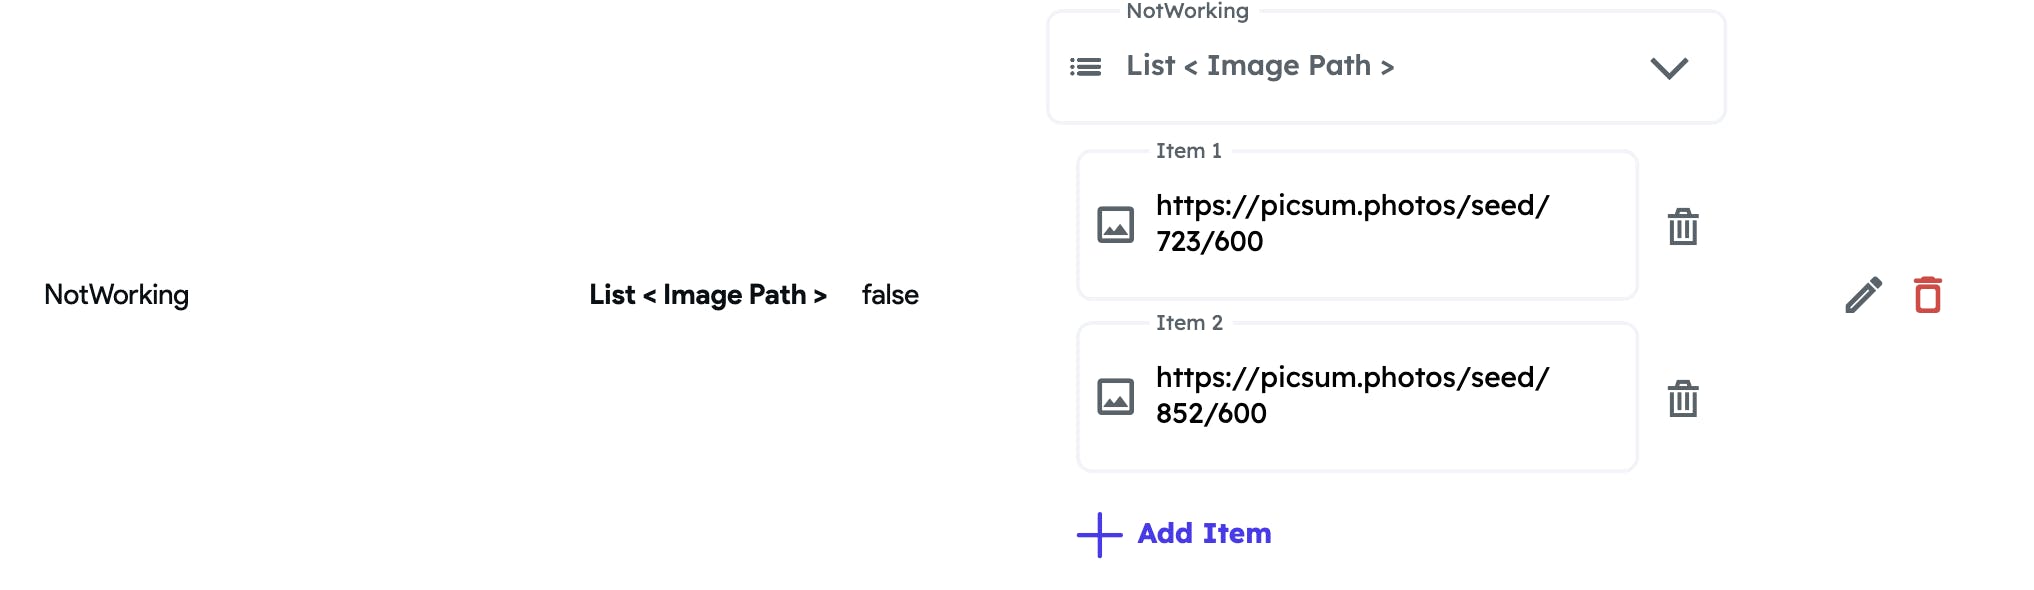Viewport: 2034px width, 590px height.
Task: Click the Item 1 field label
Action: click(x=1188, y=151)
